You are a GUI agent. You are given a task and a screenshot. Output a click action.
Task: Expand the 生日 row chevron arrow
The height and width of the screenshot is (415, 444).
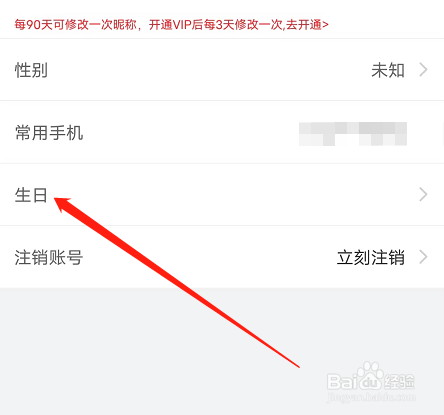423,195
